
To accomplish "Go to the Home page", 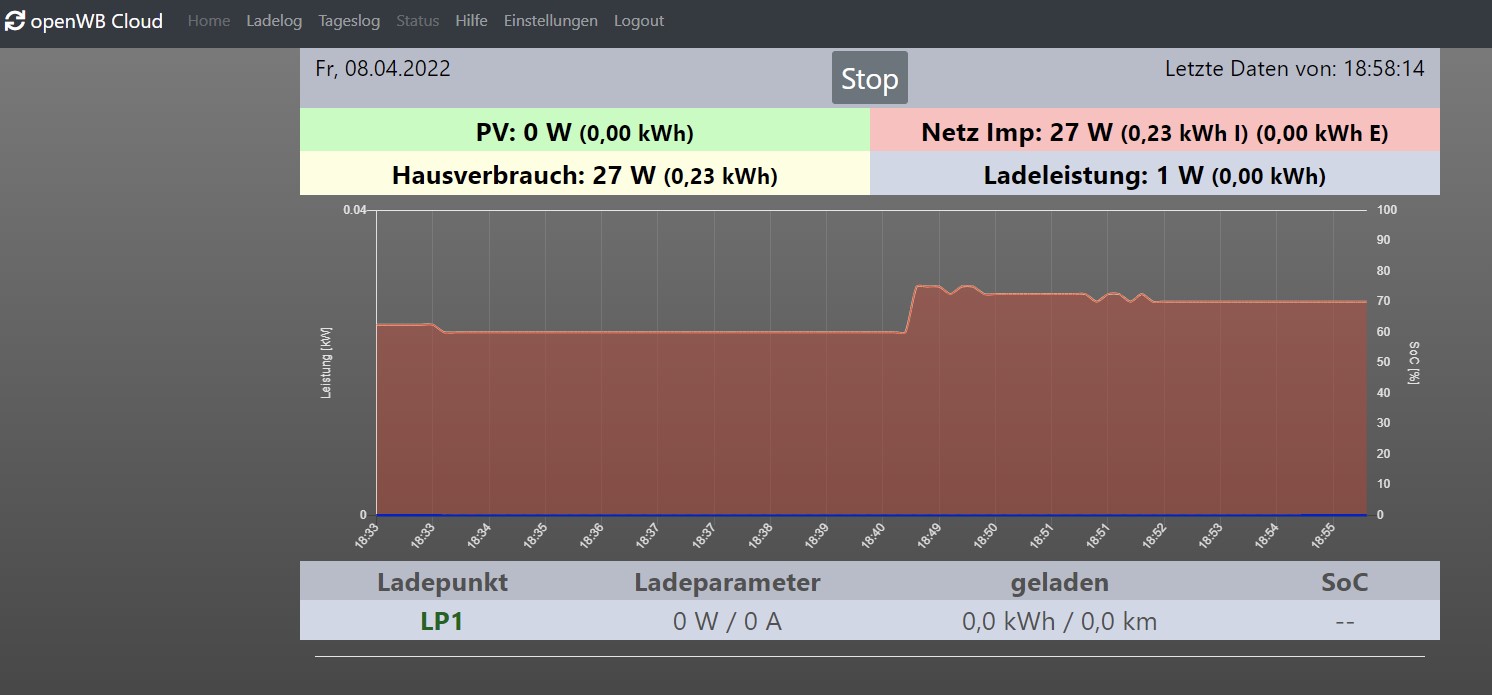I will click(209, 21).
